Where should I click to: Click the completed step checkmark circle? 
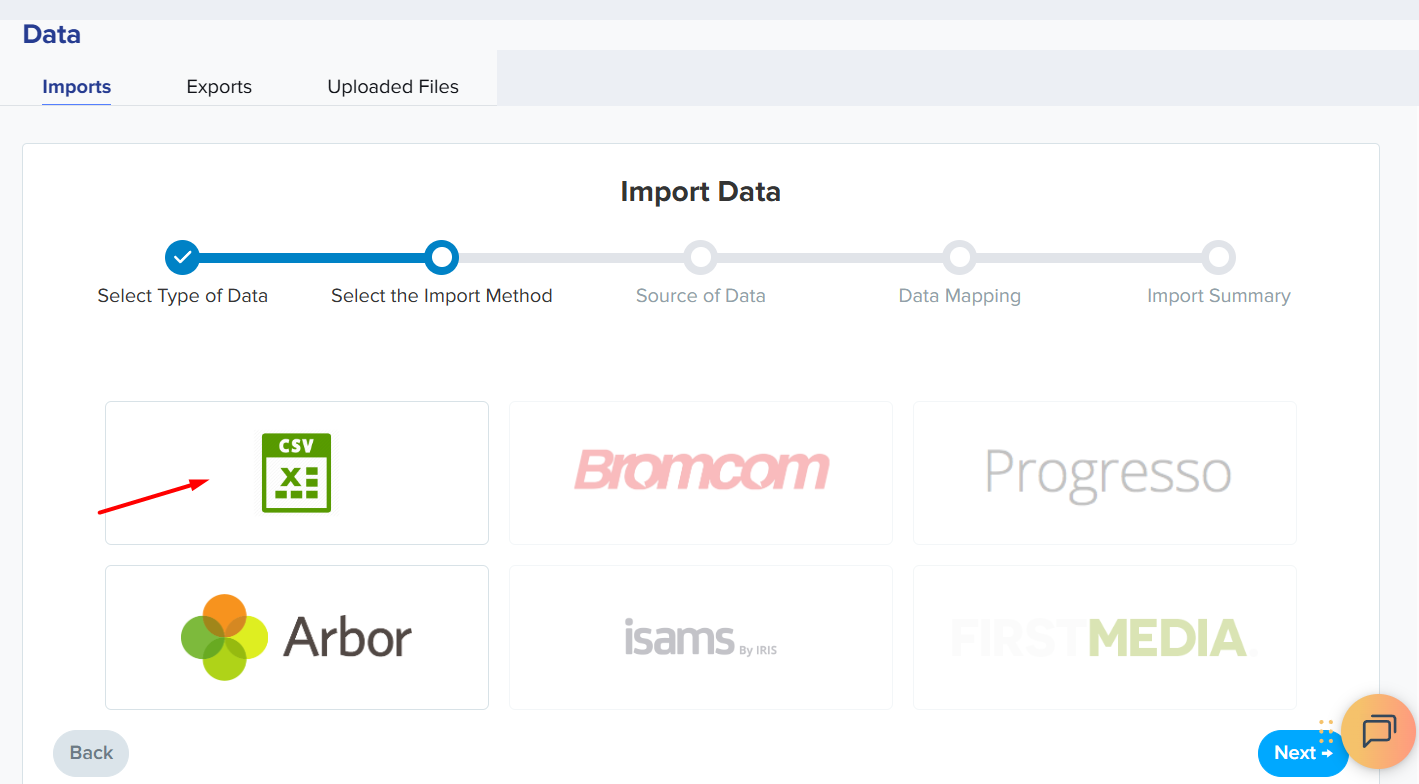(182, 257)
